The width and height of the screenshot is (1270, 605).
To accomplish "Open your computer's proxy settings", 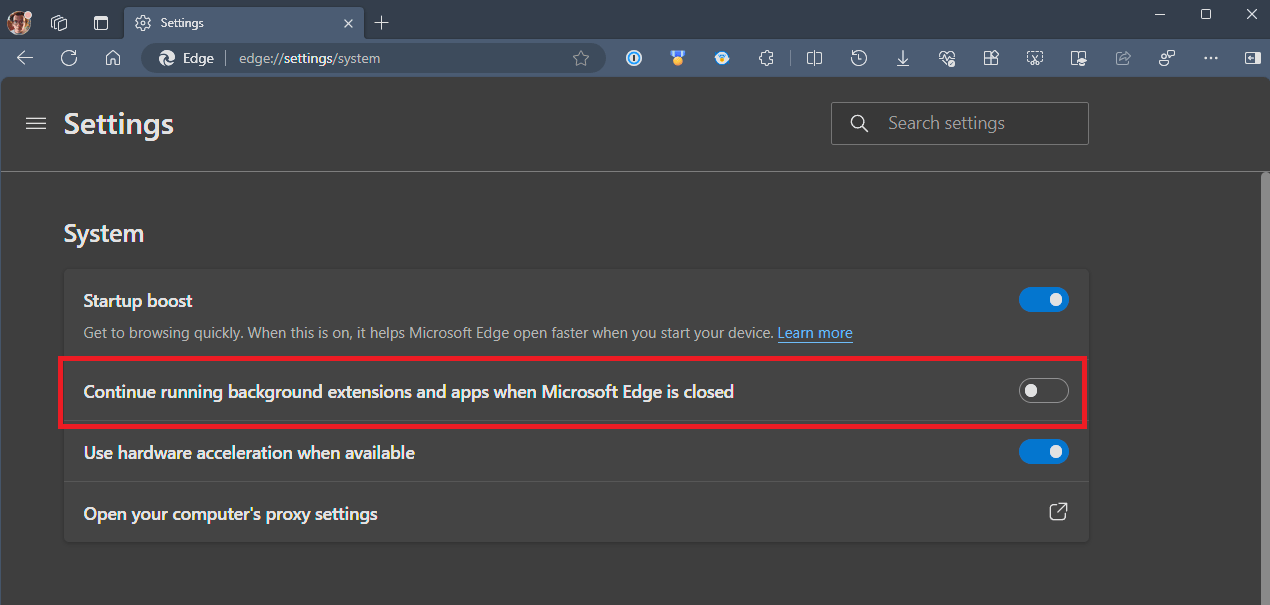I will tap(1057, 512).
